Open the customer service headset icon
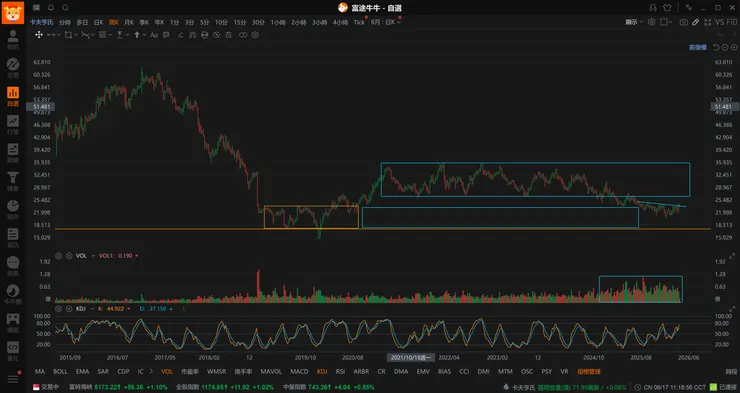Viewport: 740px width, 393px height. click(x=653, y=8)
